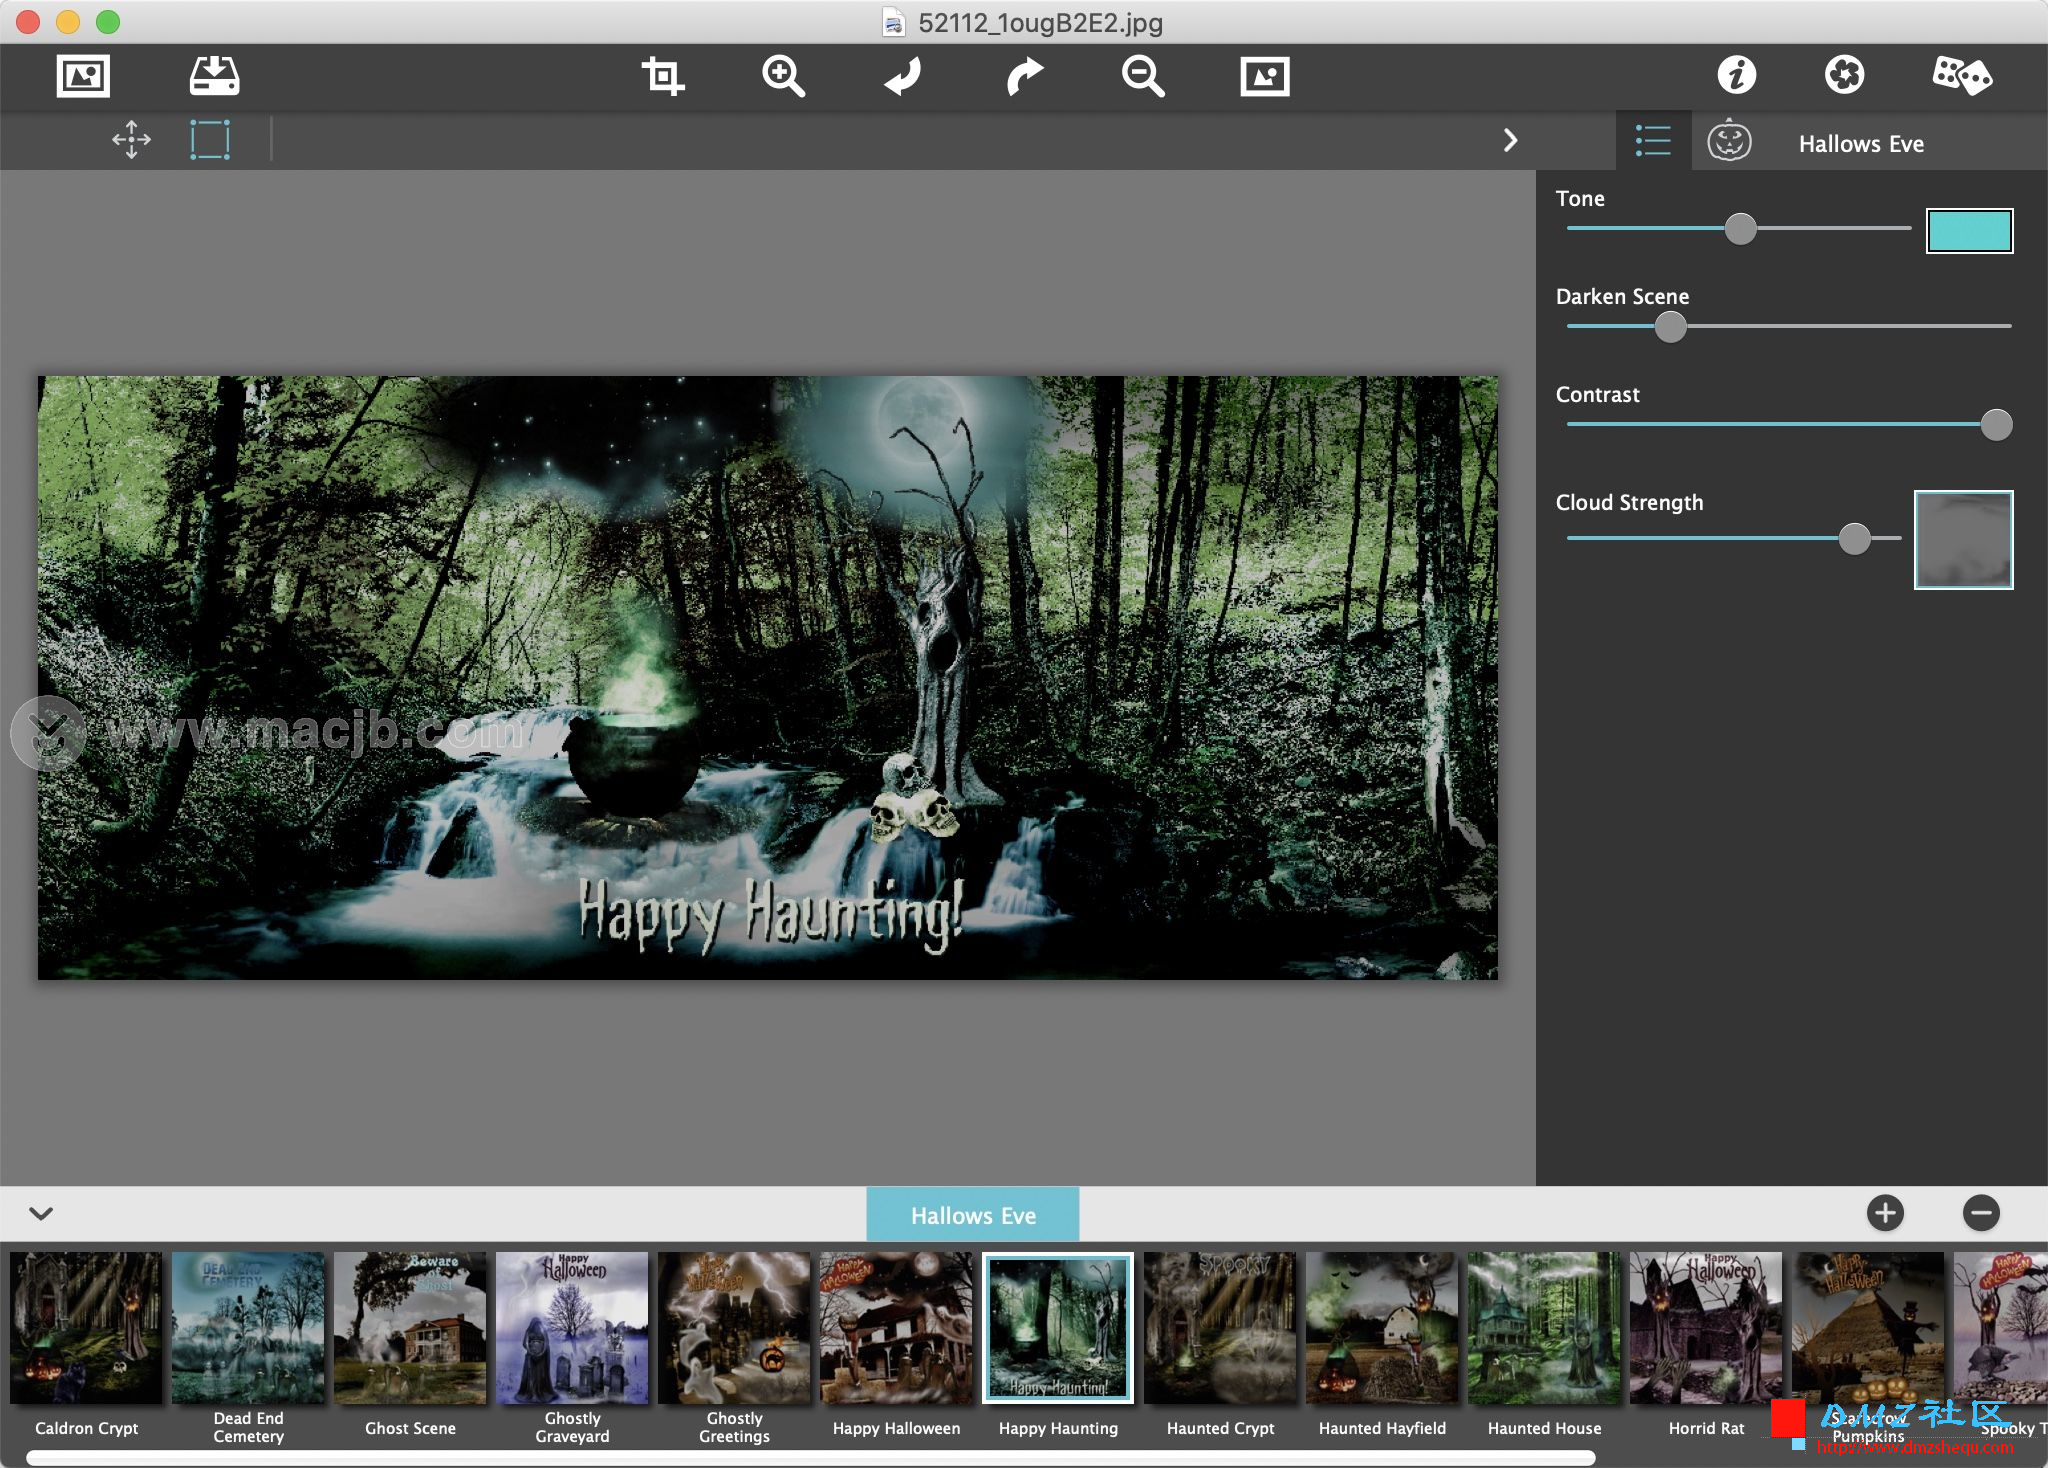Click the Hallows Eve panel title
This screenshot has width=2048, height=1468.
(x=1861, y=143)
